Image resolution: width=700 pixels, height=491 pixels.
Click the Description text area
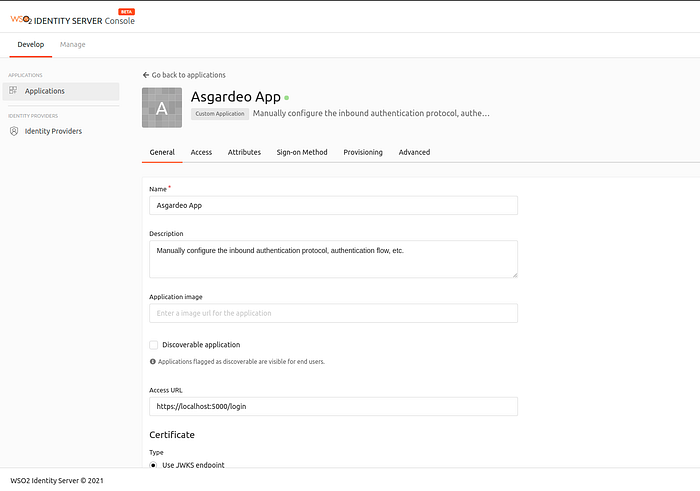333,259
